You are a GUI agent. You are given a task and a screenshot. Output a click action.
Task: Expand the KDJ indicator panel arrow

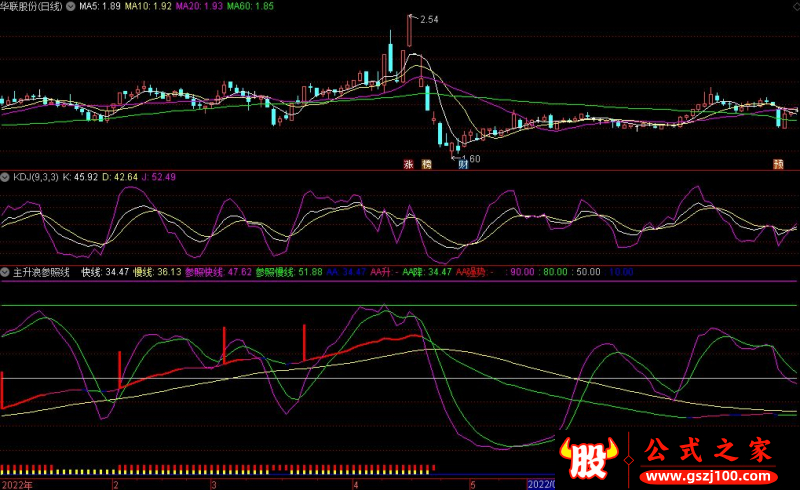(5, 177)
